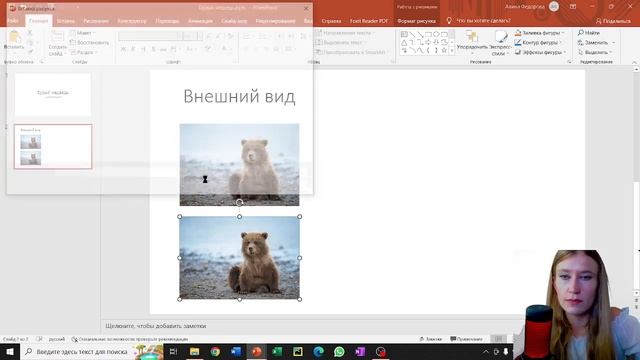Click the Поделиться share button

[x=613, y=21]
